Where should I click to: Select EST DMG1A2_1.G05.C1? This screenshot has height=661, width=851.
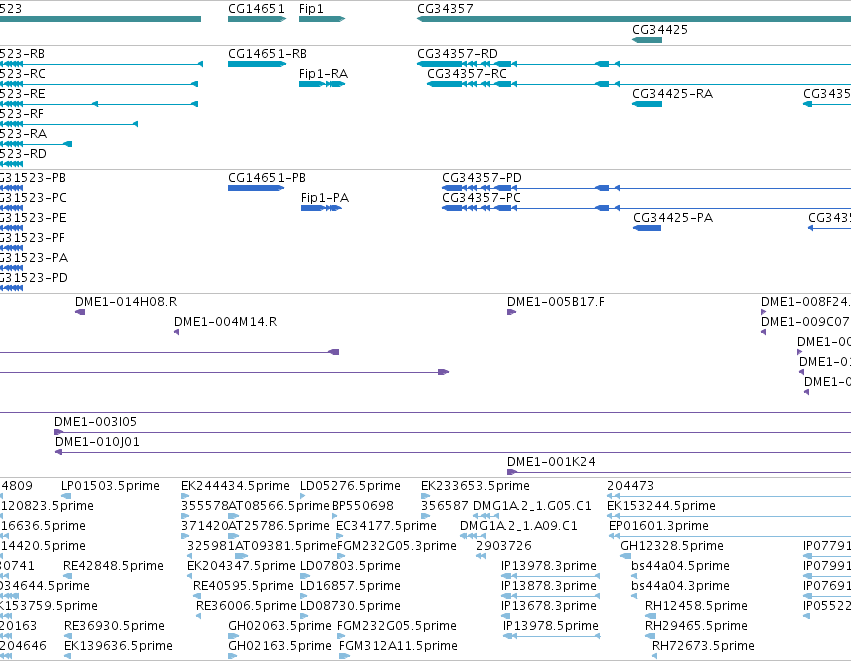pyautogui.click(x=532, y=506)
